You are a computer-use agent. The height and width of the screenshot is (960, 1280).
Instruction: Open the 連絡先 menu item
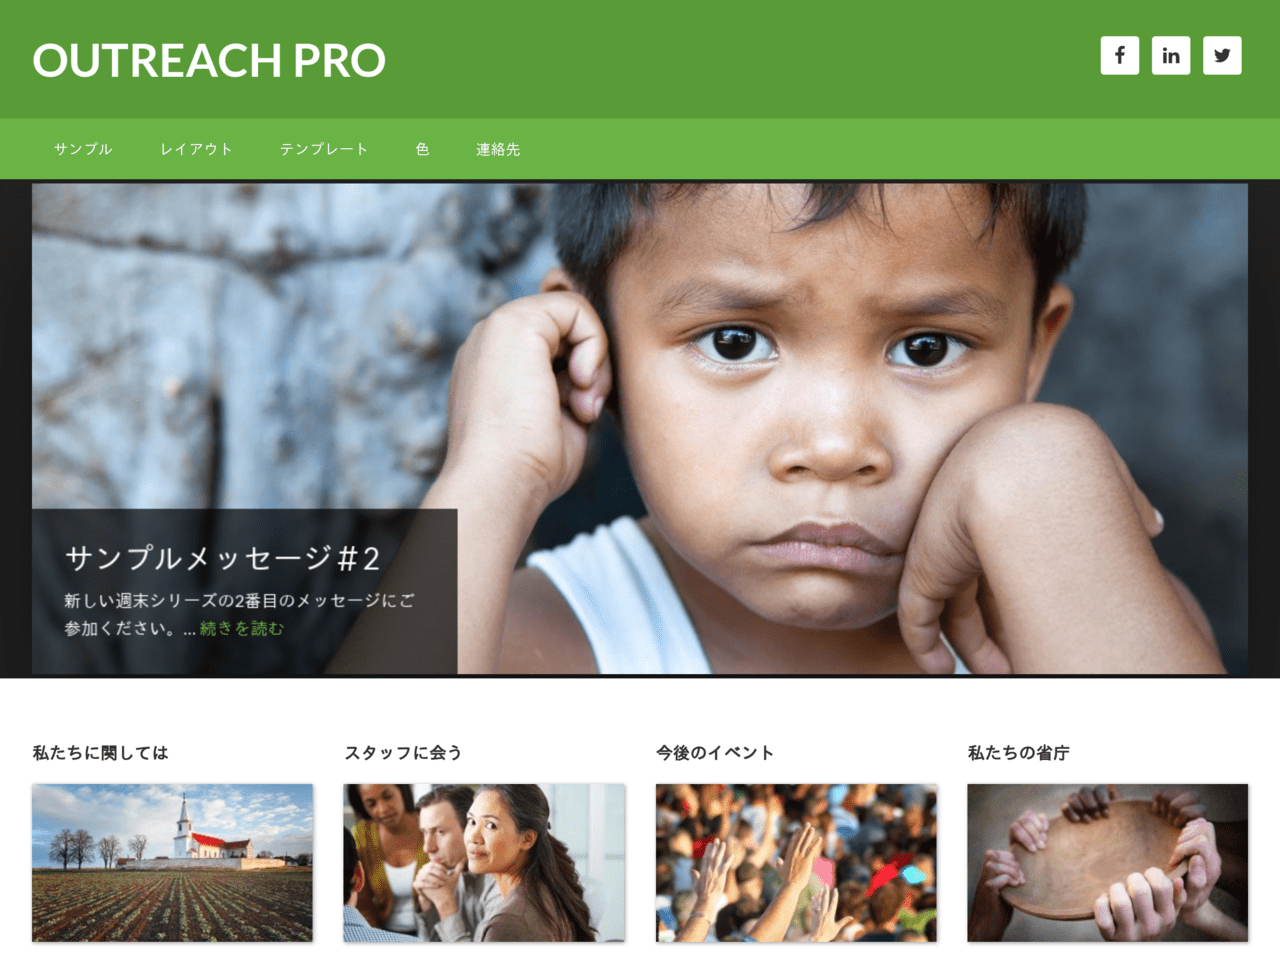497,149
